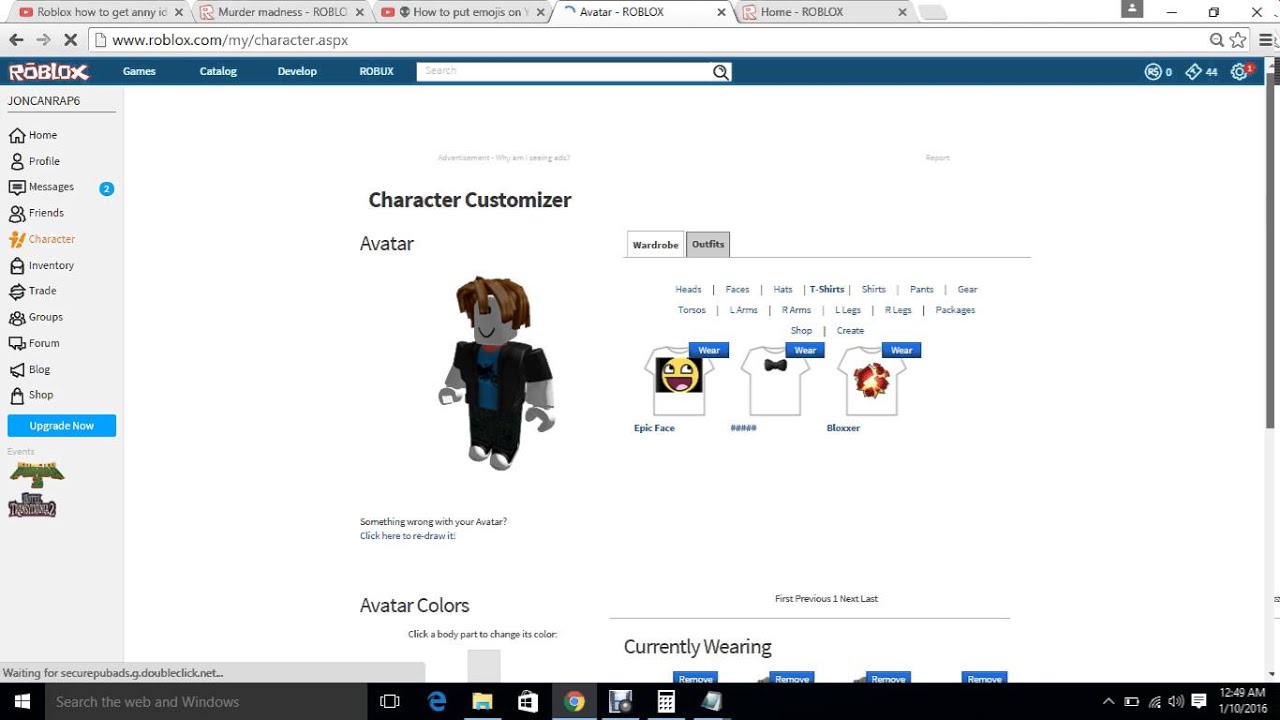Viewport: 1280px width, 720px height.
Task: Click the Windows Start button
Action: pyautogui.click(x=21, y=701)
